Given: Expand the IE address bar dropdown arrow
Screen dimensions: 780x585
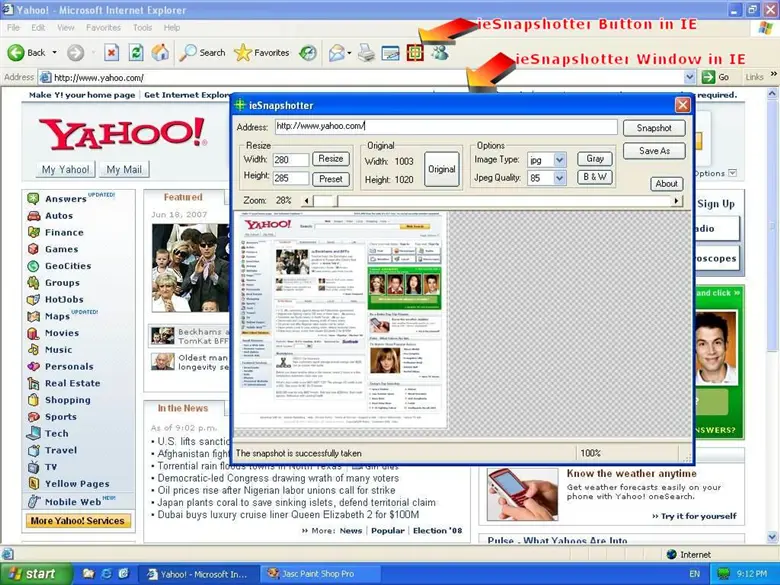Looking at the screenshot, I should coord(691,77).
